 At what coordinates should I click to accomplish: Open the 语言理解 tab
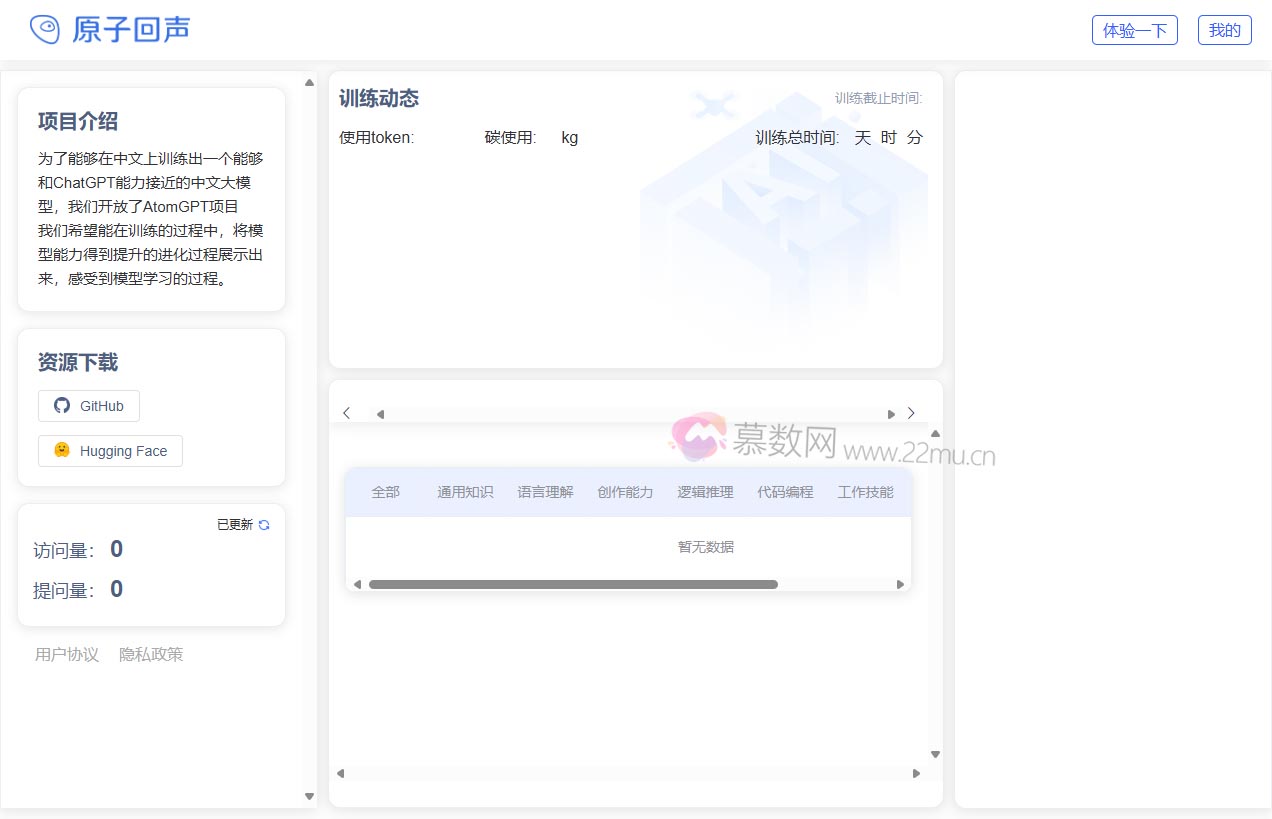click(545, 492)
